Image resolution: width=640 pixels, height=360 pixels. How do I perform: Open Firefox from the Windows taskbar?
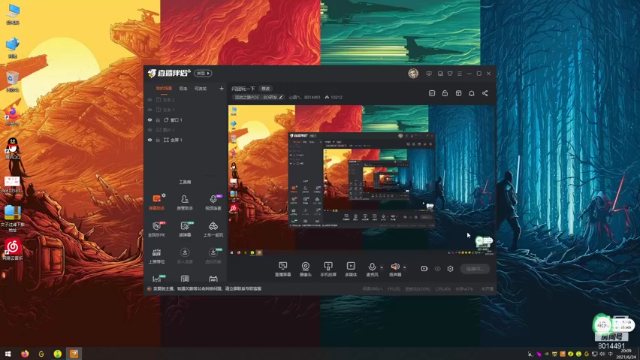tap(25, 353)
